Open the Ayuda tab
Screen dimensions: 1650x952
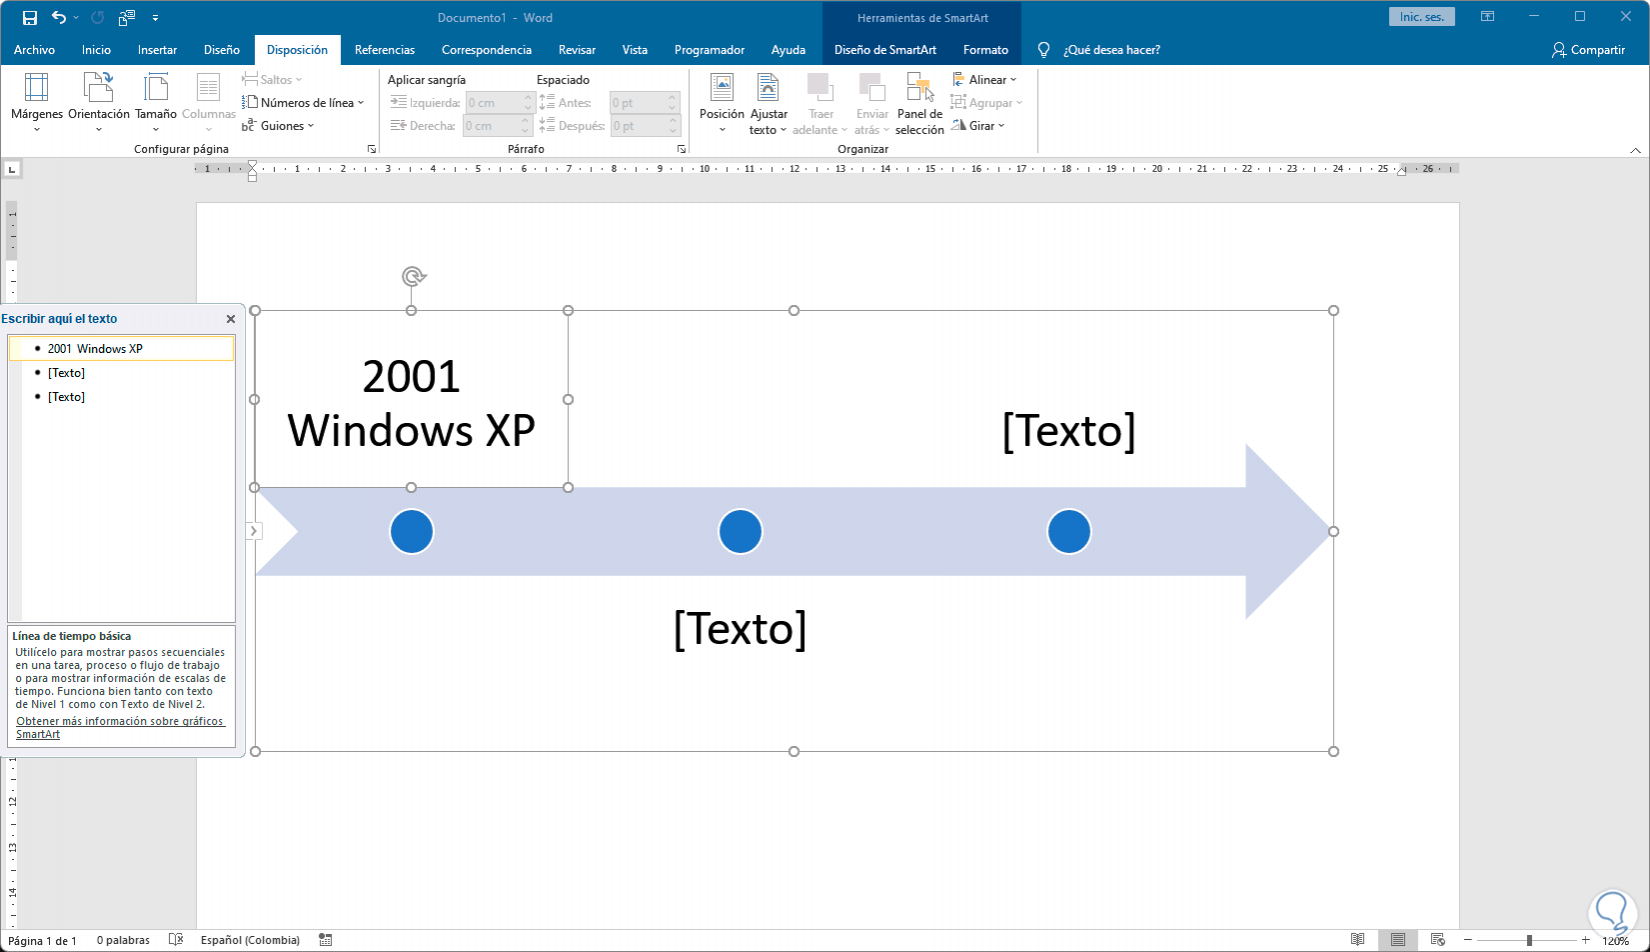(x=789, y=50)
